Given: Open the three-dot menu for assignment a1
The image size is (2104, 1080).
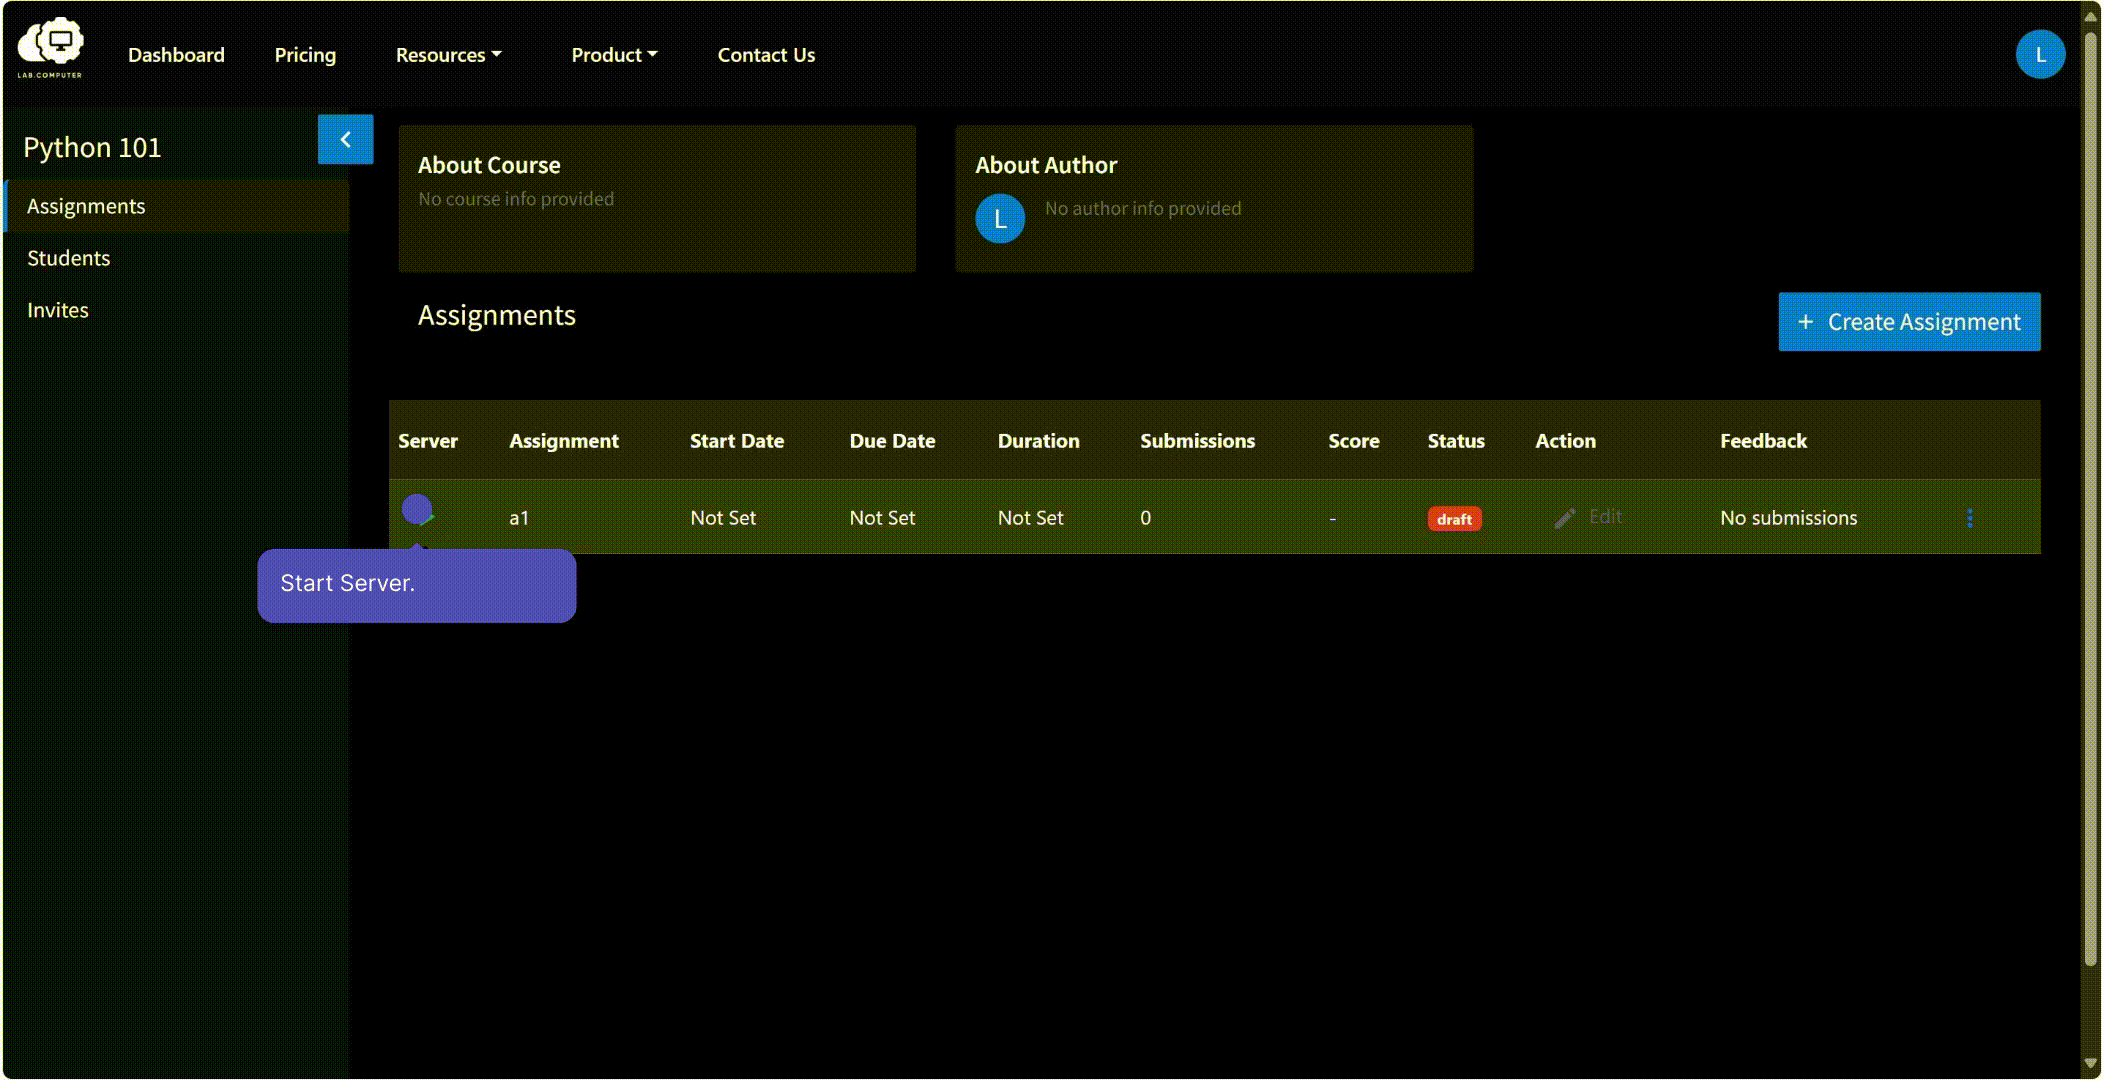Looking at the screenshot, I should coord(1970,518).
